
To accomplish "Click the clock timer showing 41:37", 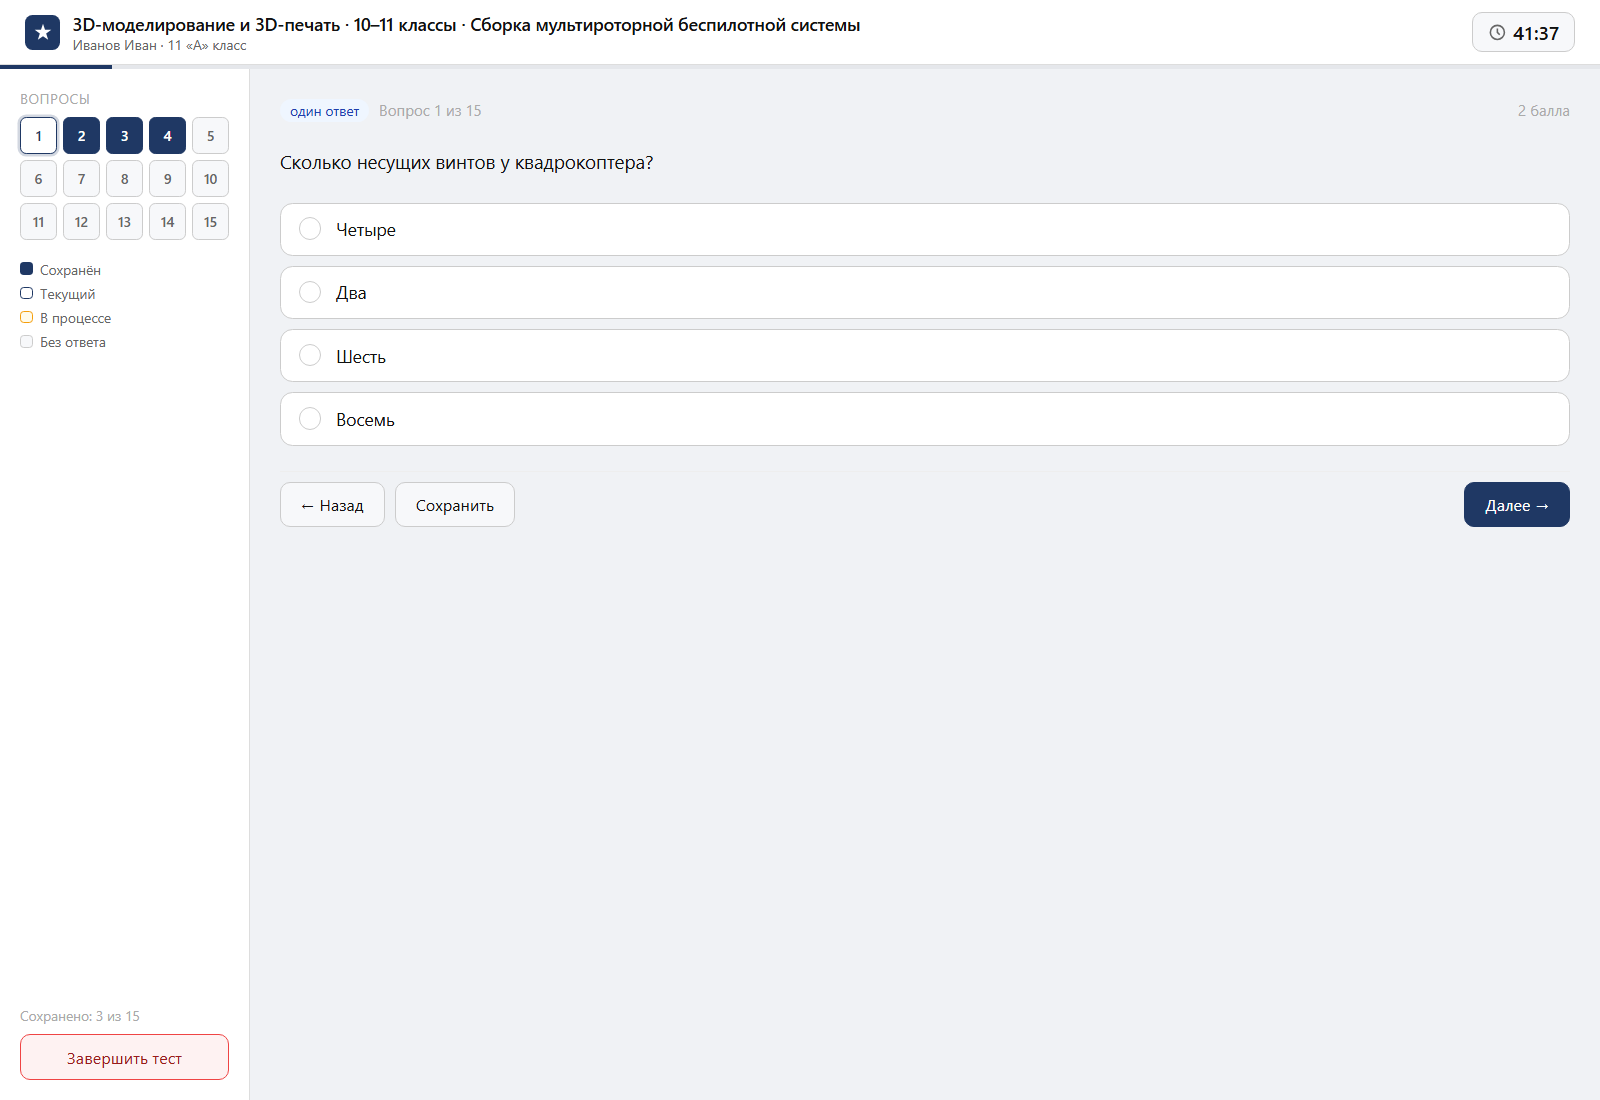I will pyautogui.click(x=1523, y=32).
